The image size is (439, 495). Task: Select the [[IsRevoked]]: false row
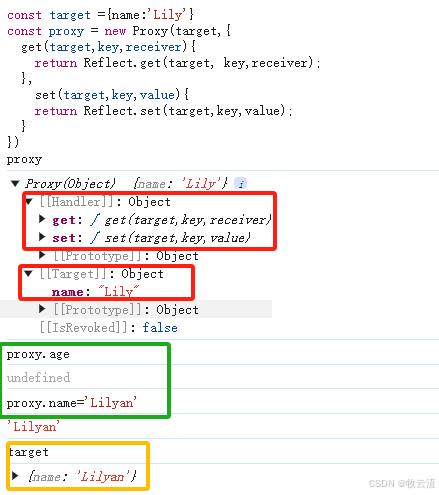coord(109,328)
